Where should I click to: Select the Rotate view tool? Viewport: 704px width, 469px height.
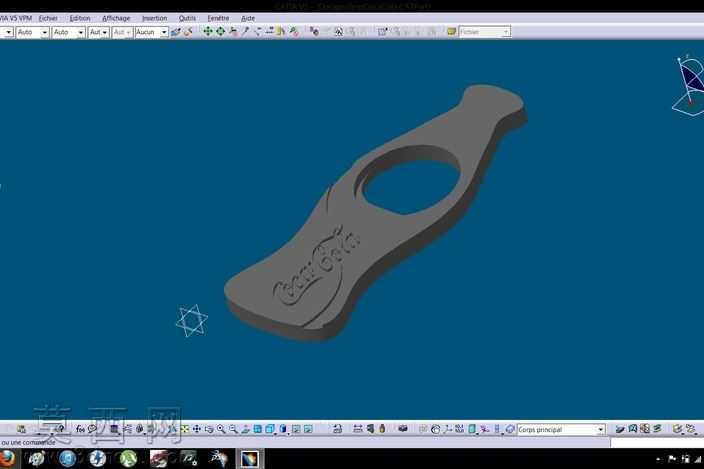click(x=209, y=429)
